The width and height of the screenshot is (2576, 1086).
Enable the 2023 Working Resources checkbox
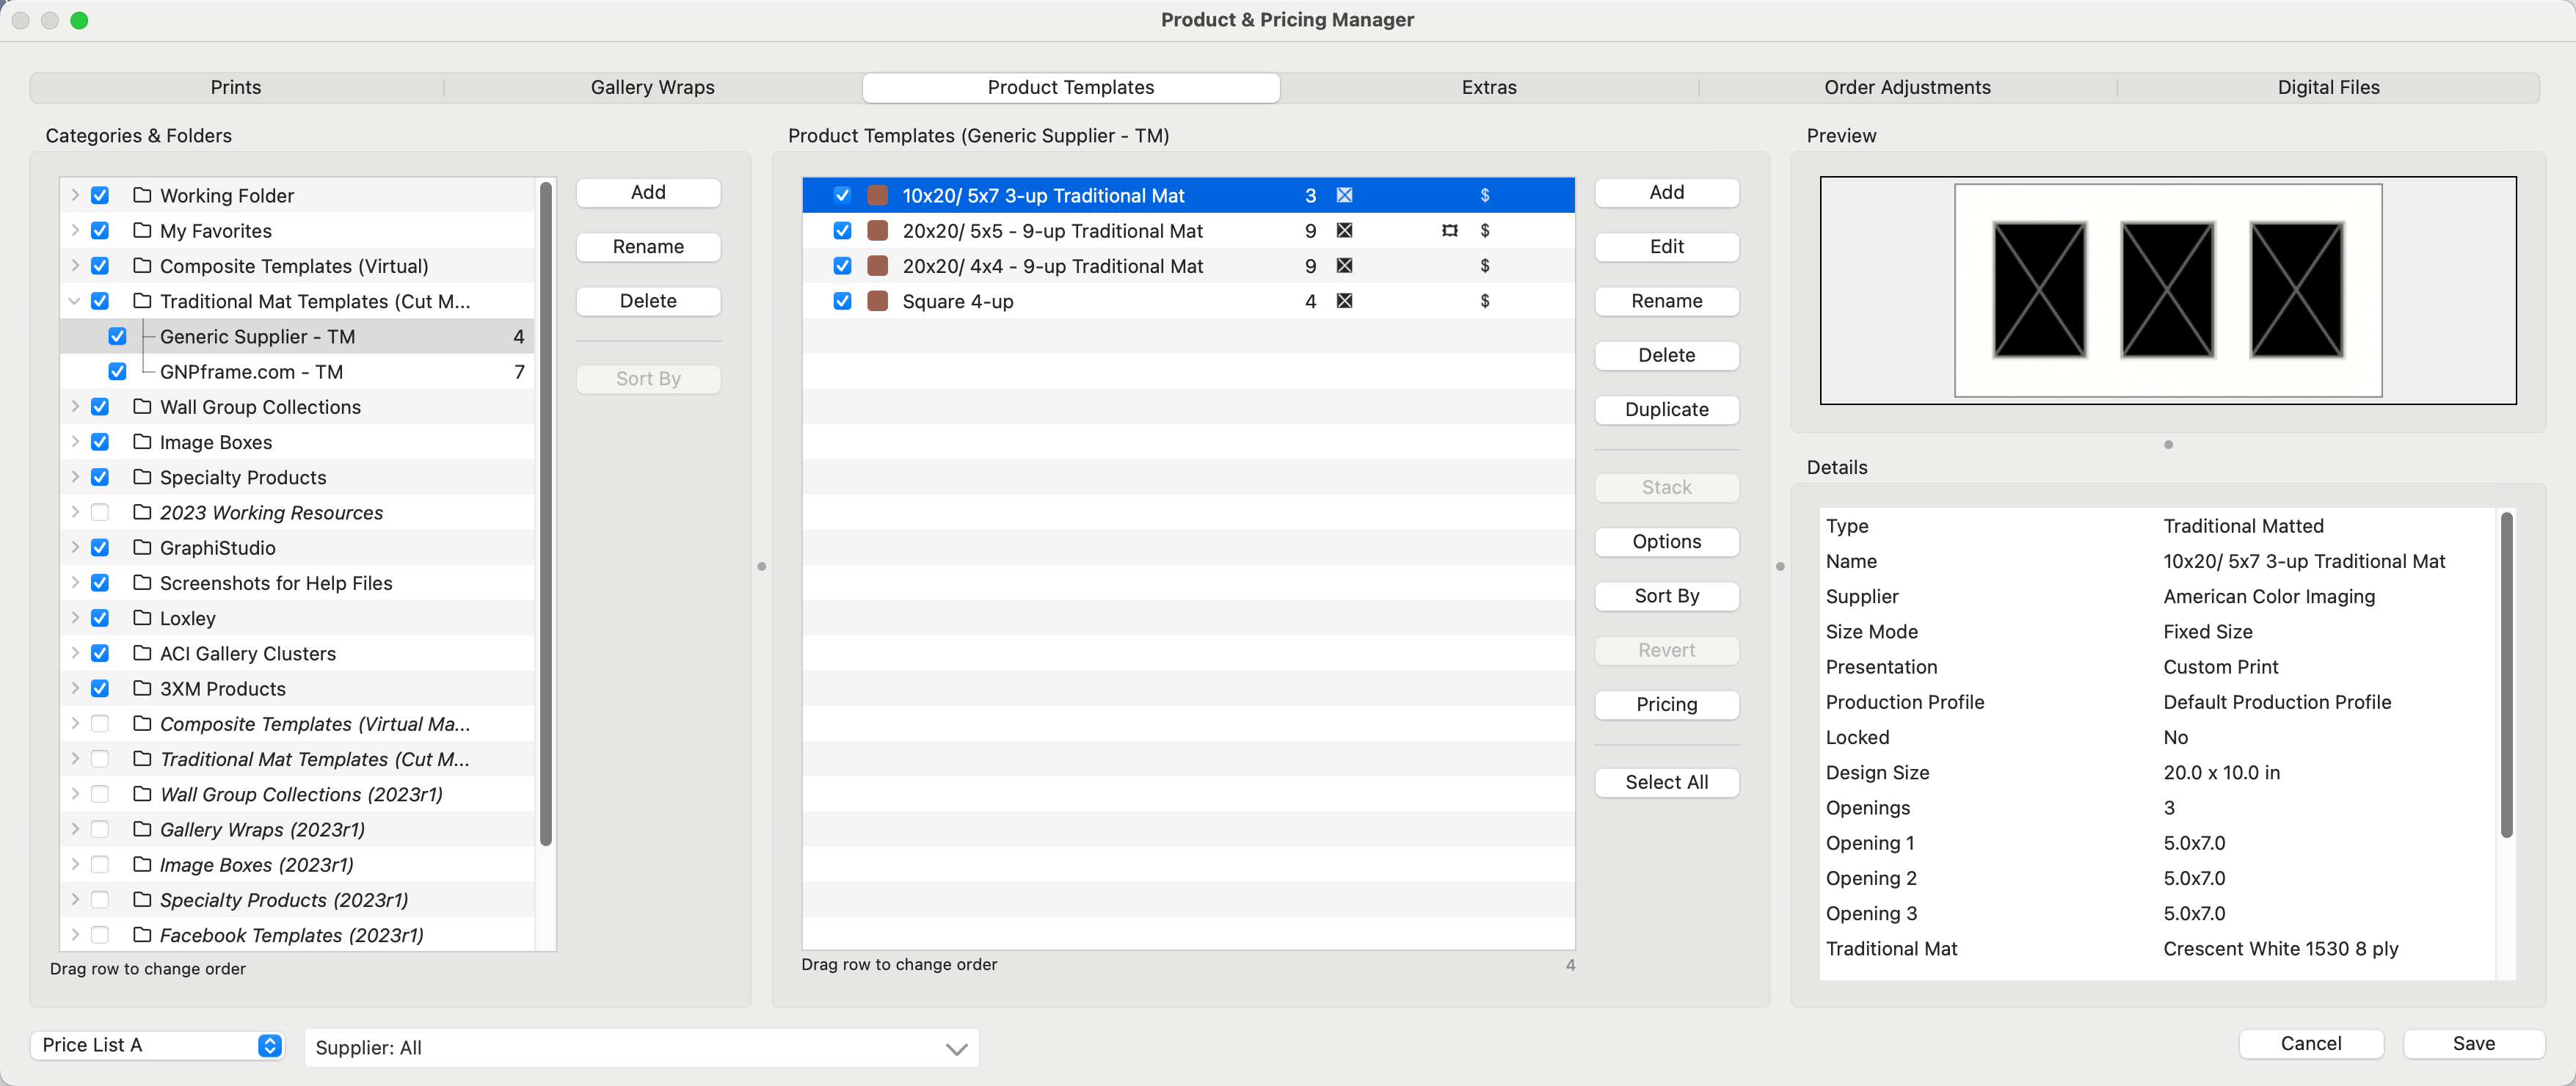point(100,513)
